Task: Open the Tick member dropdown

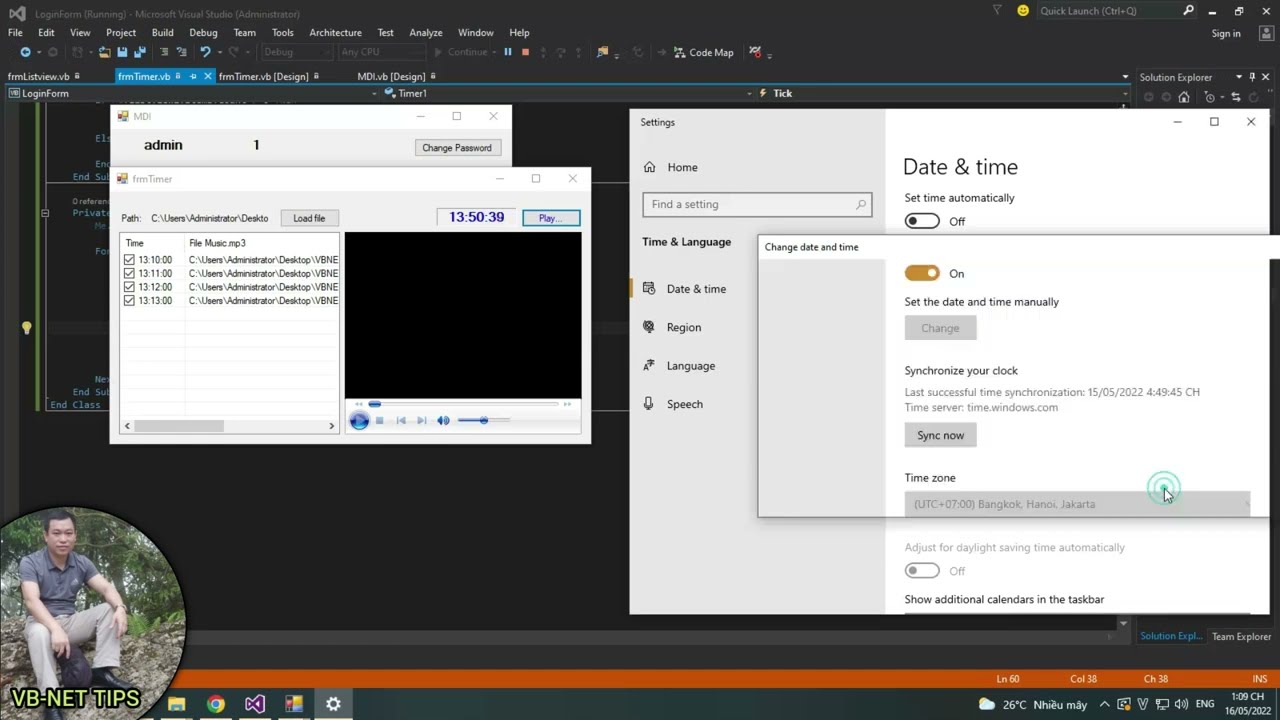Action: [943, 93]
